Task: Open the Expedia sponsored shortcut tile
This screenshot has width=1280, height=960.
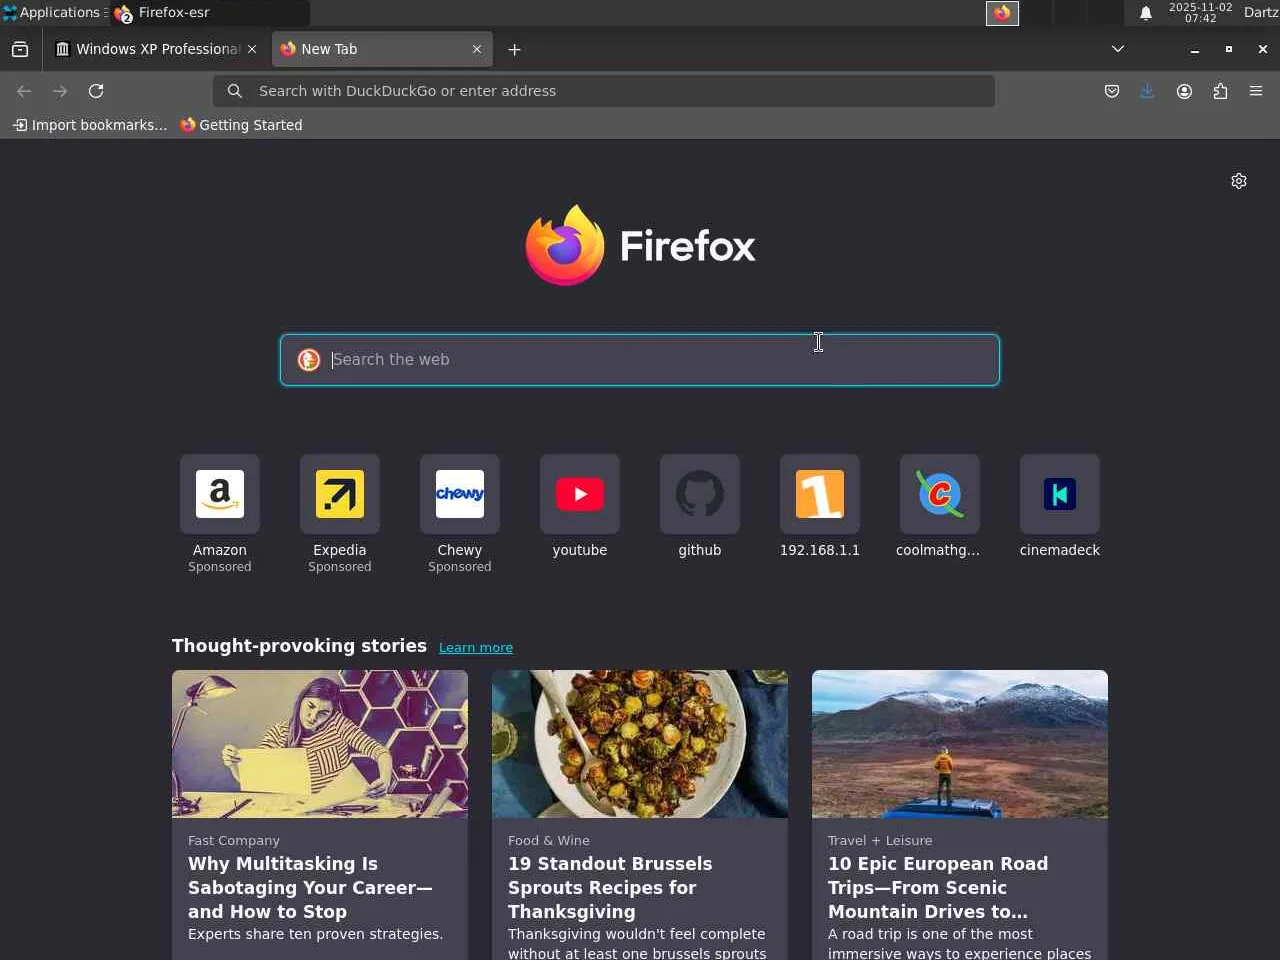Action: tap(340, 494)
